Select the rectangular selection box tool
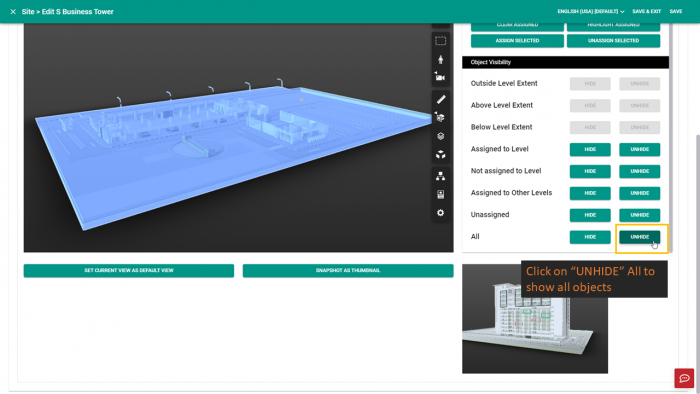The image size is (700, 394). [x=441, y=41]
